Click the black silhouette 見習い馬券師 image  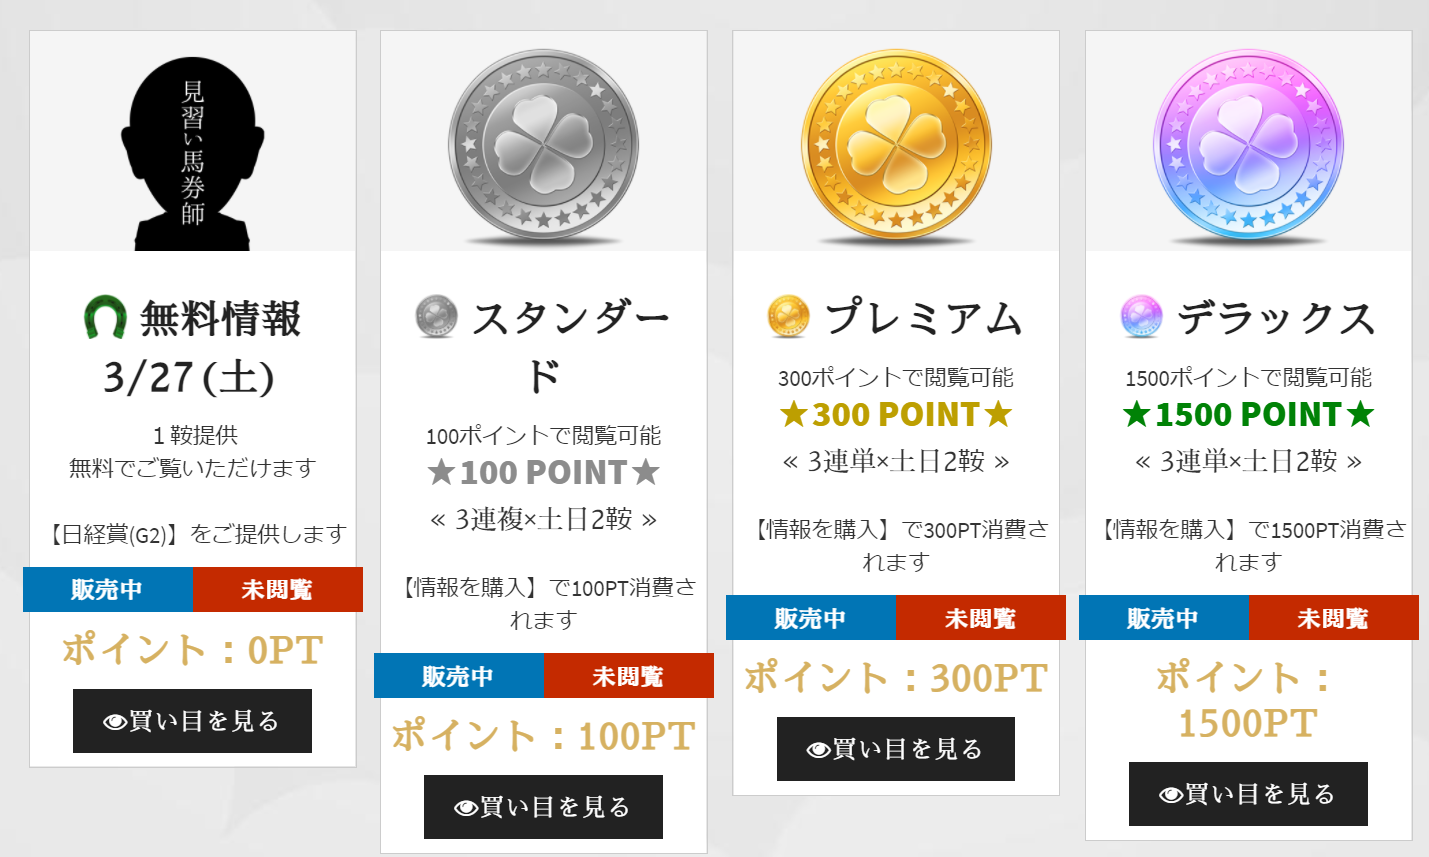[x=192, y=152]
